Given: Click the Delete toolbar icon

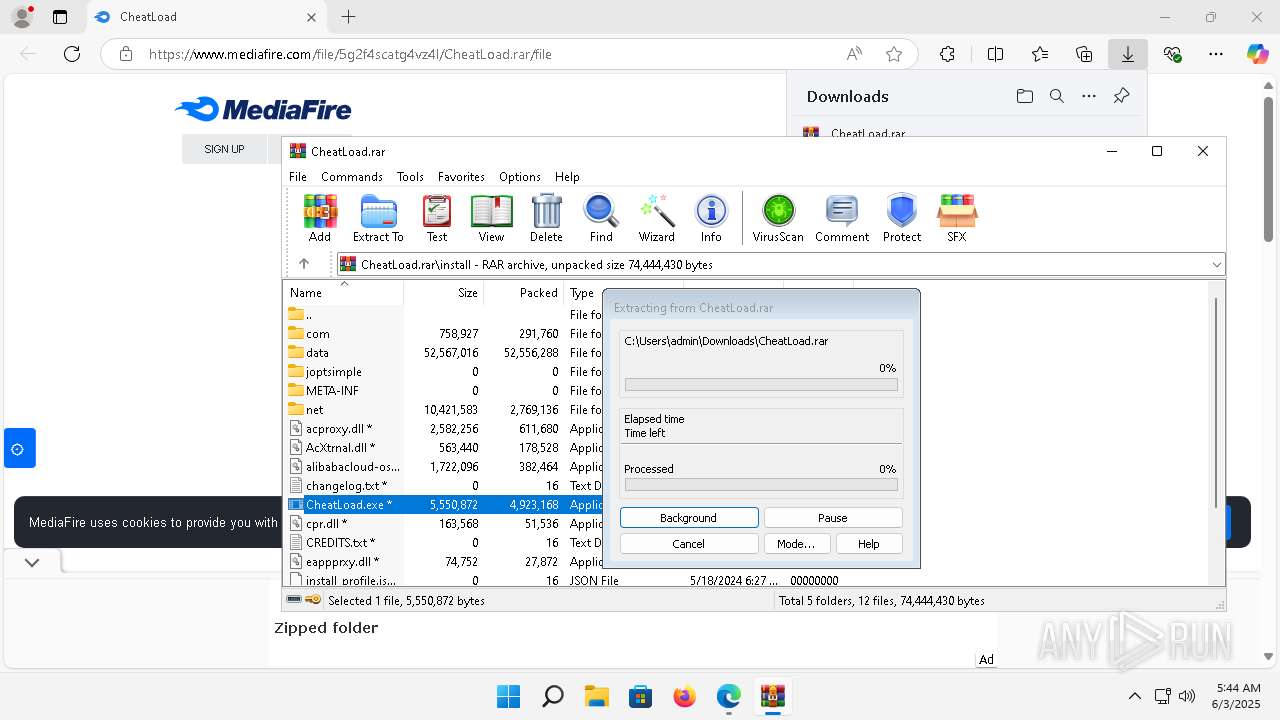Looking at the screenshot, I should tap(546, 218).
